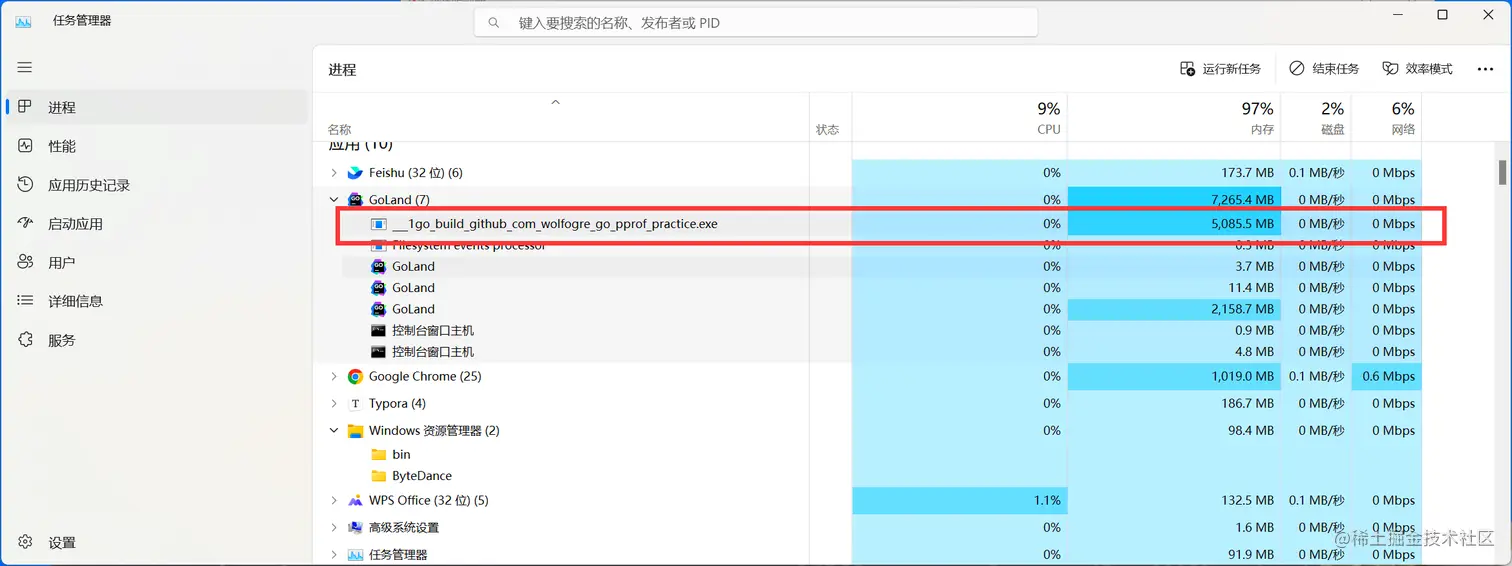Click the Feishu app icon
This screenshot has height=566, width=1512.
(x=355, y=173)
